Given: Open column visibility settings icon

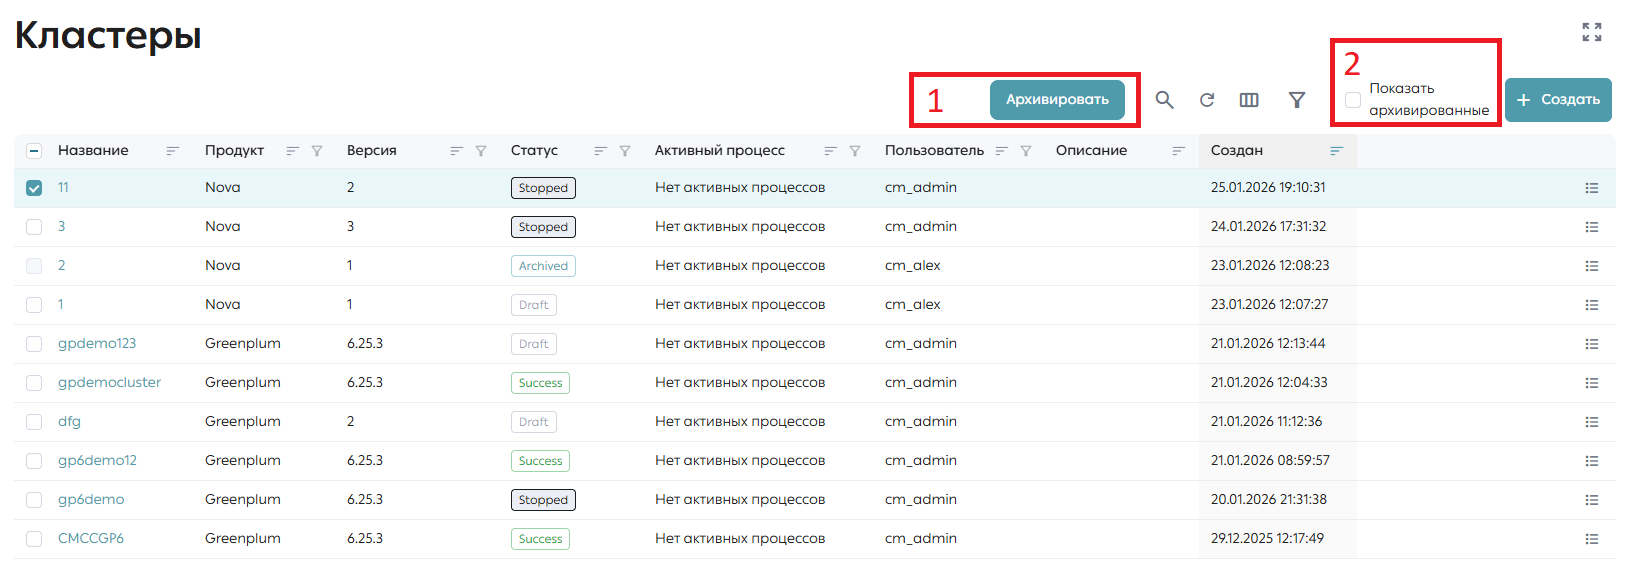Looking at the screenshot, I should pyautogui.click(x=1249, y=100).
